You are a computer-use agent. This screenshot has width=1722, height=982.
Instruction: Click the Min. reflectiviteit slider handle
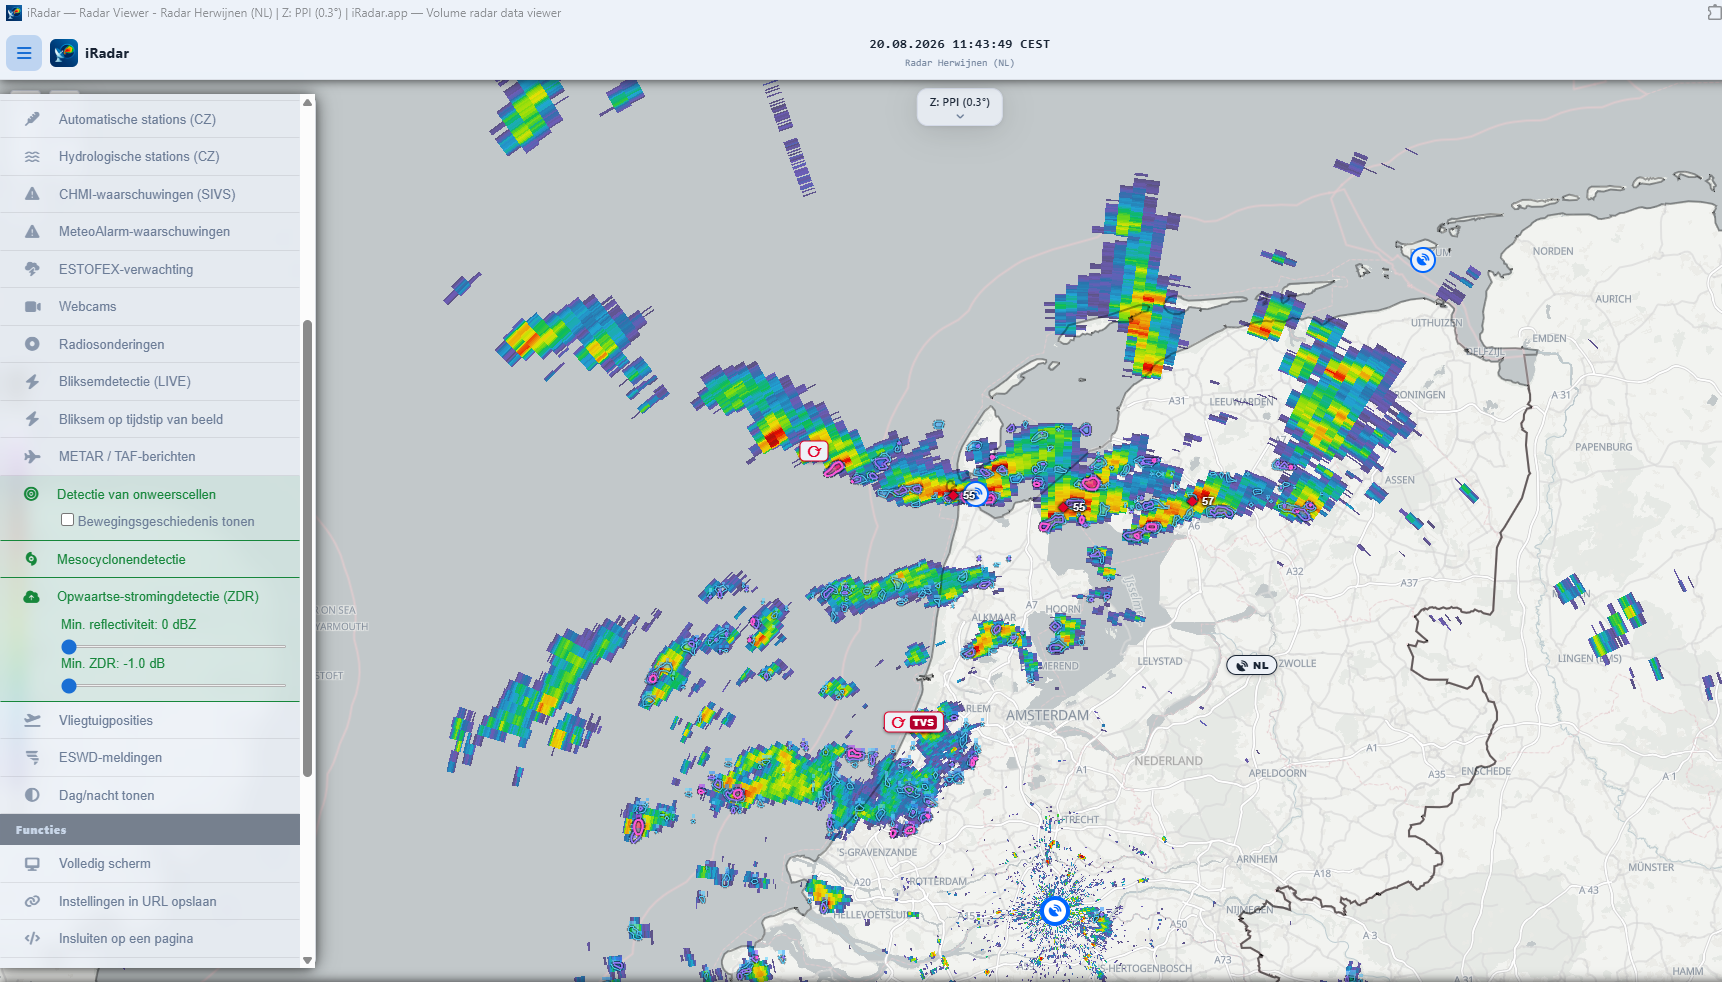coord(69,647)
